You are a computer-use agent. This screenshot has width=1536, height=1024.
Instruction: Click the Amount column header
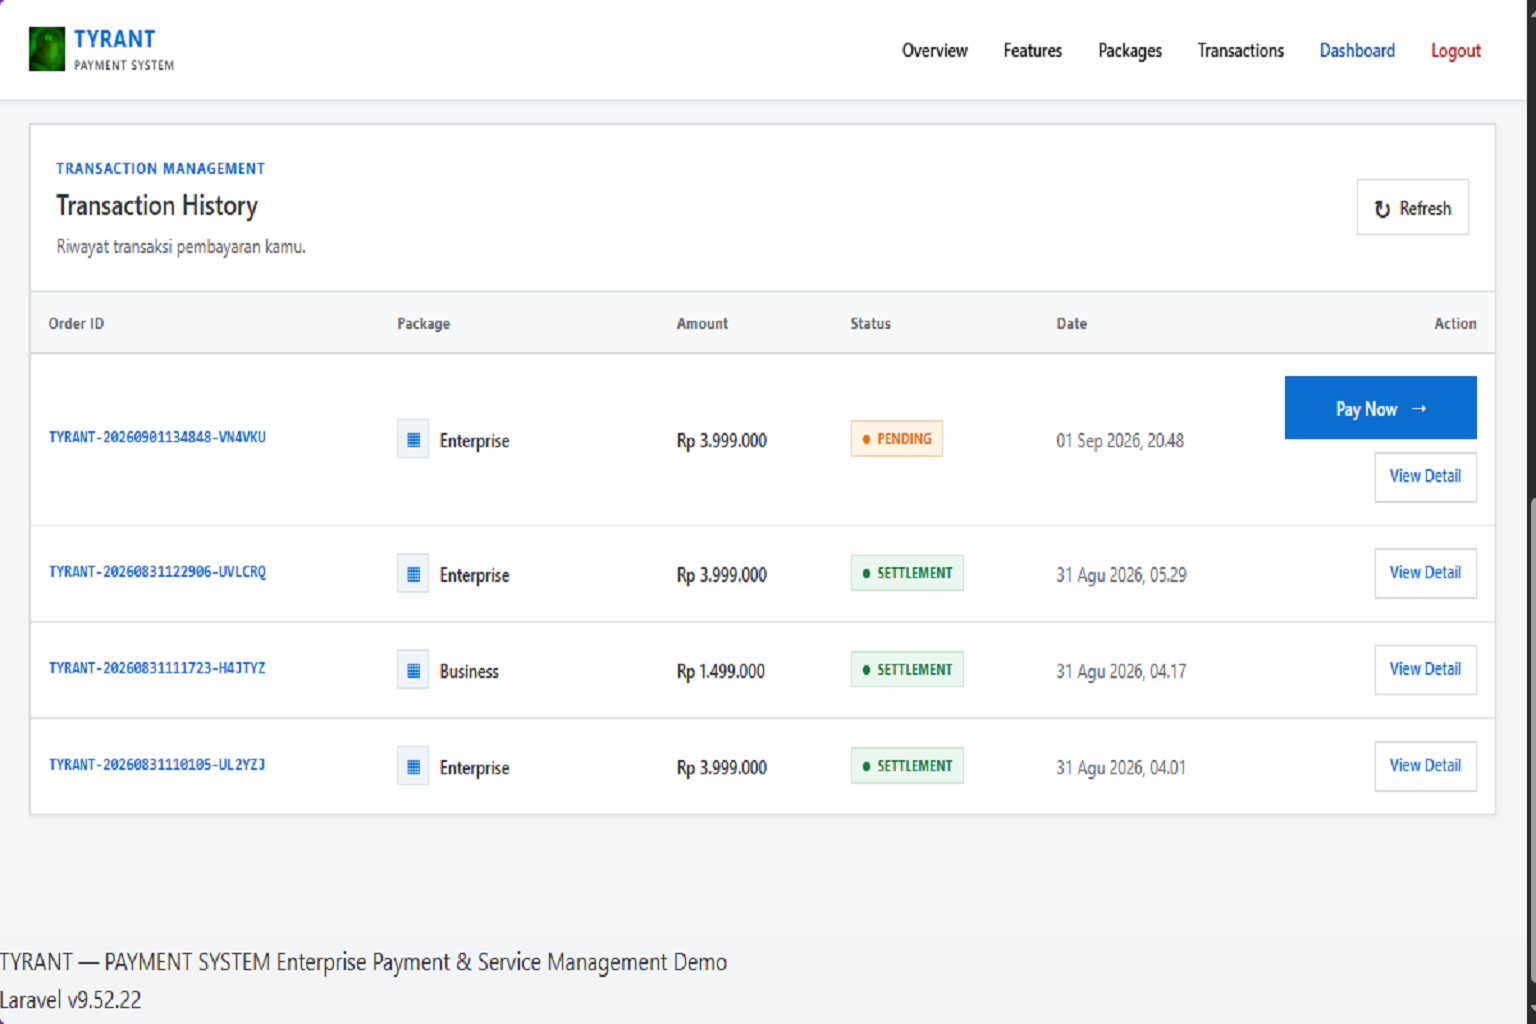[x=702, y=324]
